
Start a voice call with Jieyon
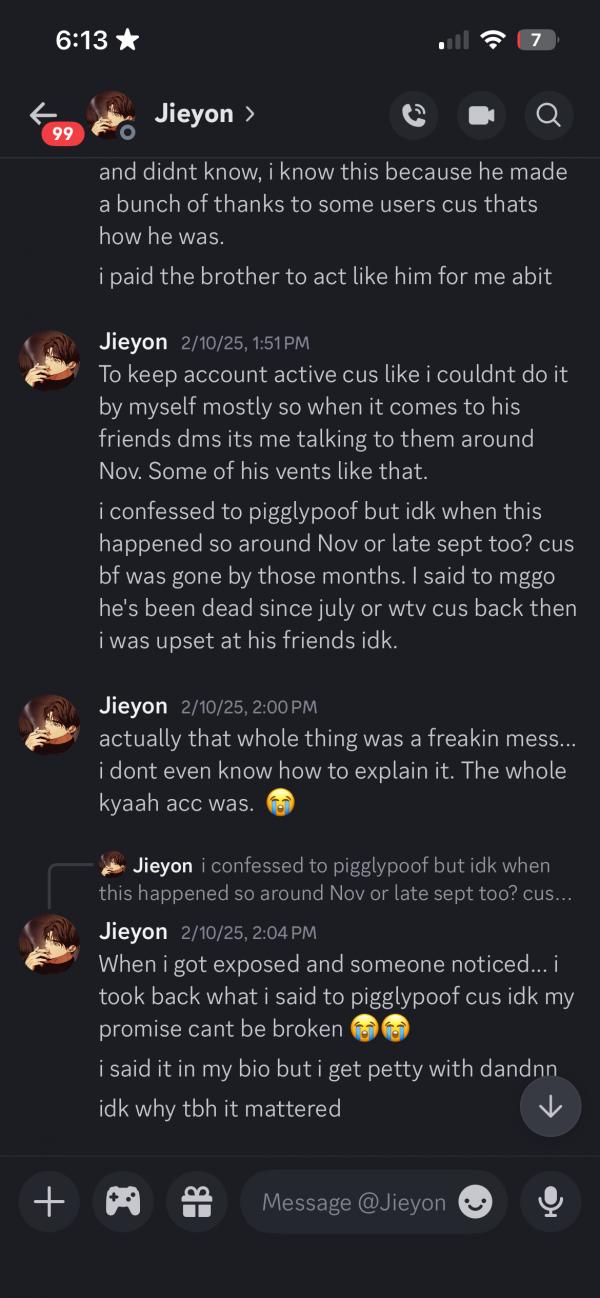(414, 115)
